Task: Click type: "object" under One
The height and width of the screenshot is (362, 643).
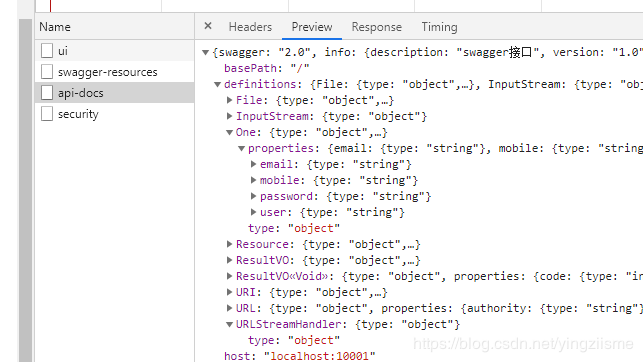Action: 294,228
